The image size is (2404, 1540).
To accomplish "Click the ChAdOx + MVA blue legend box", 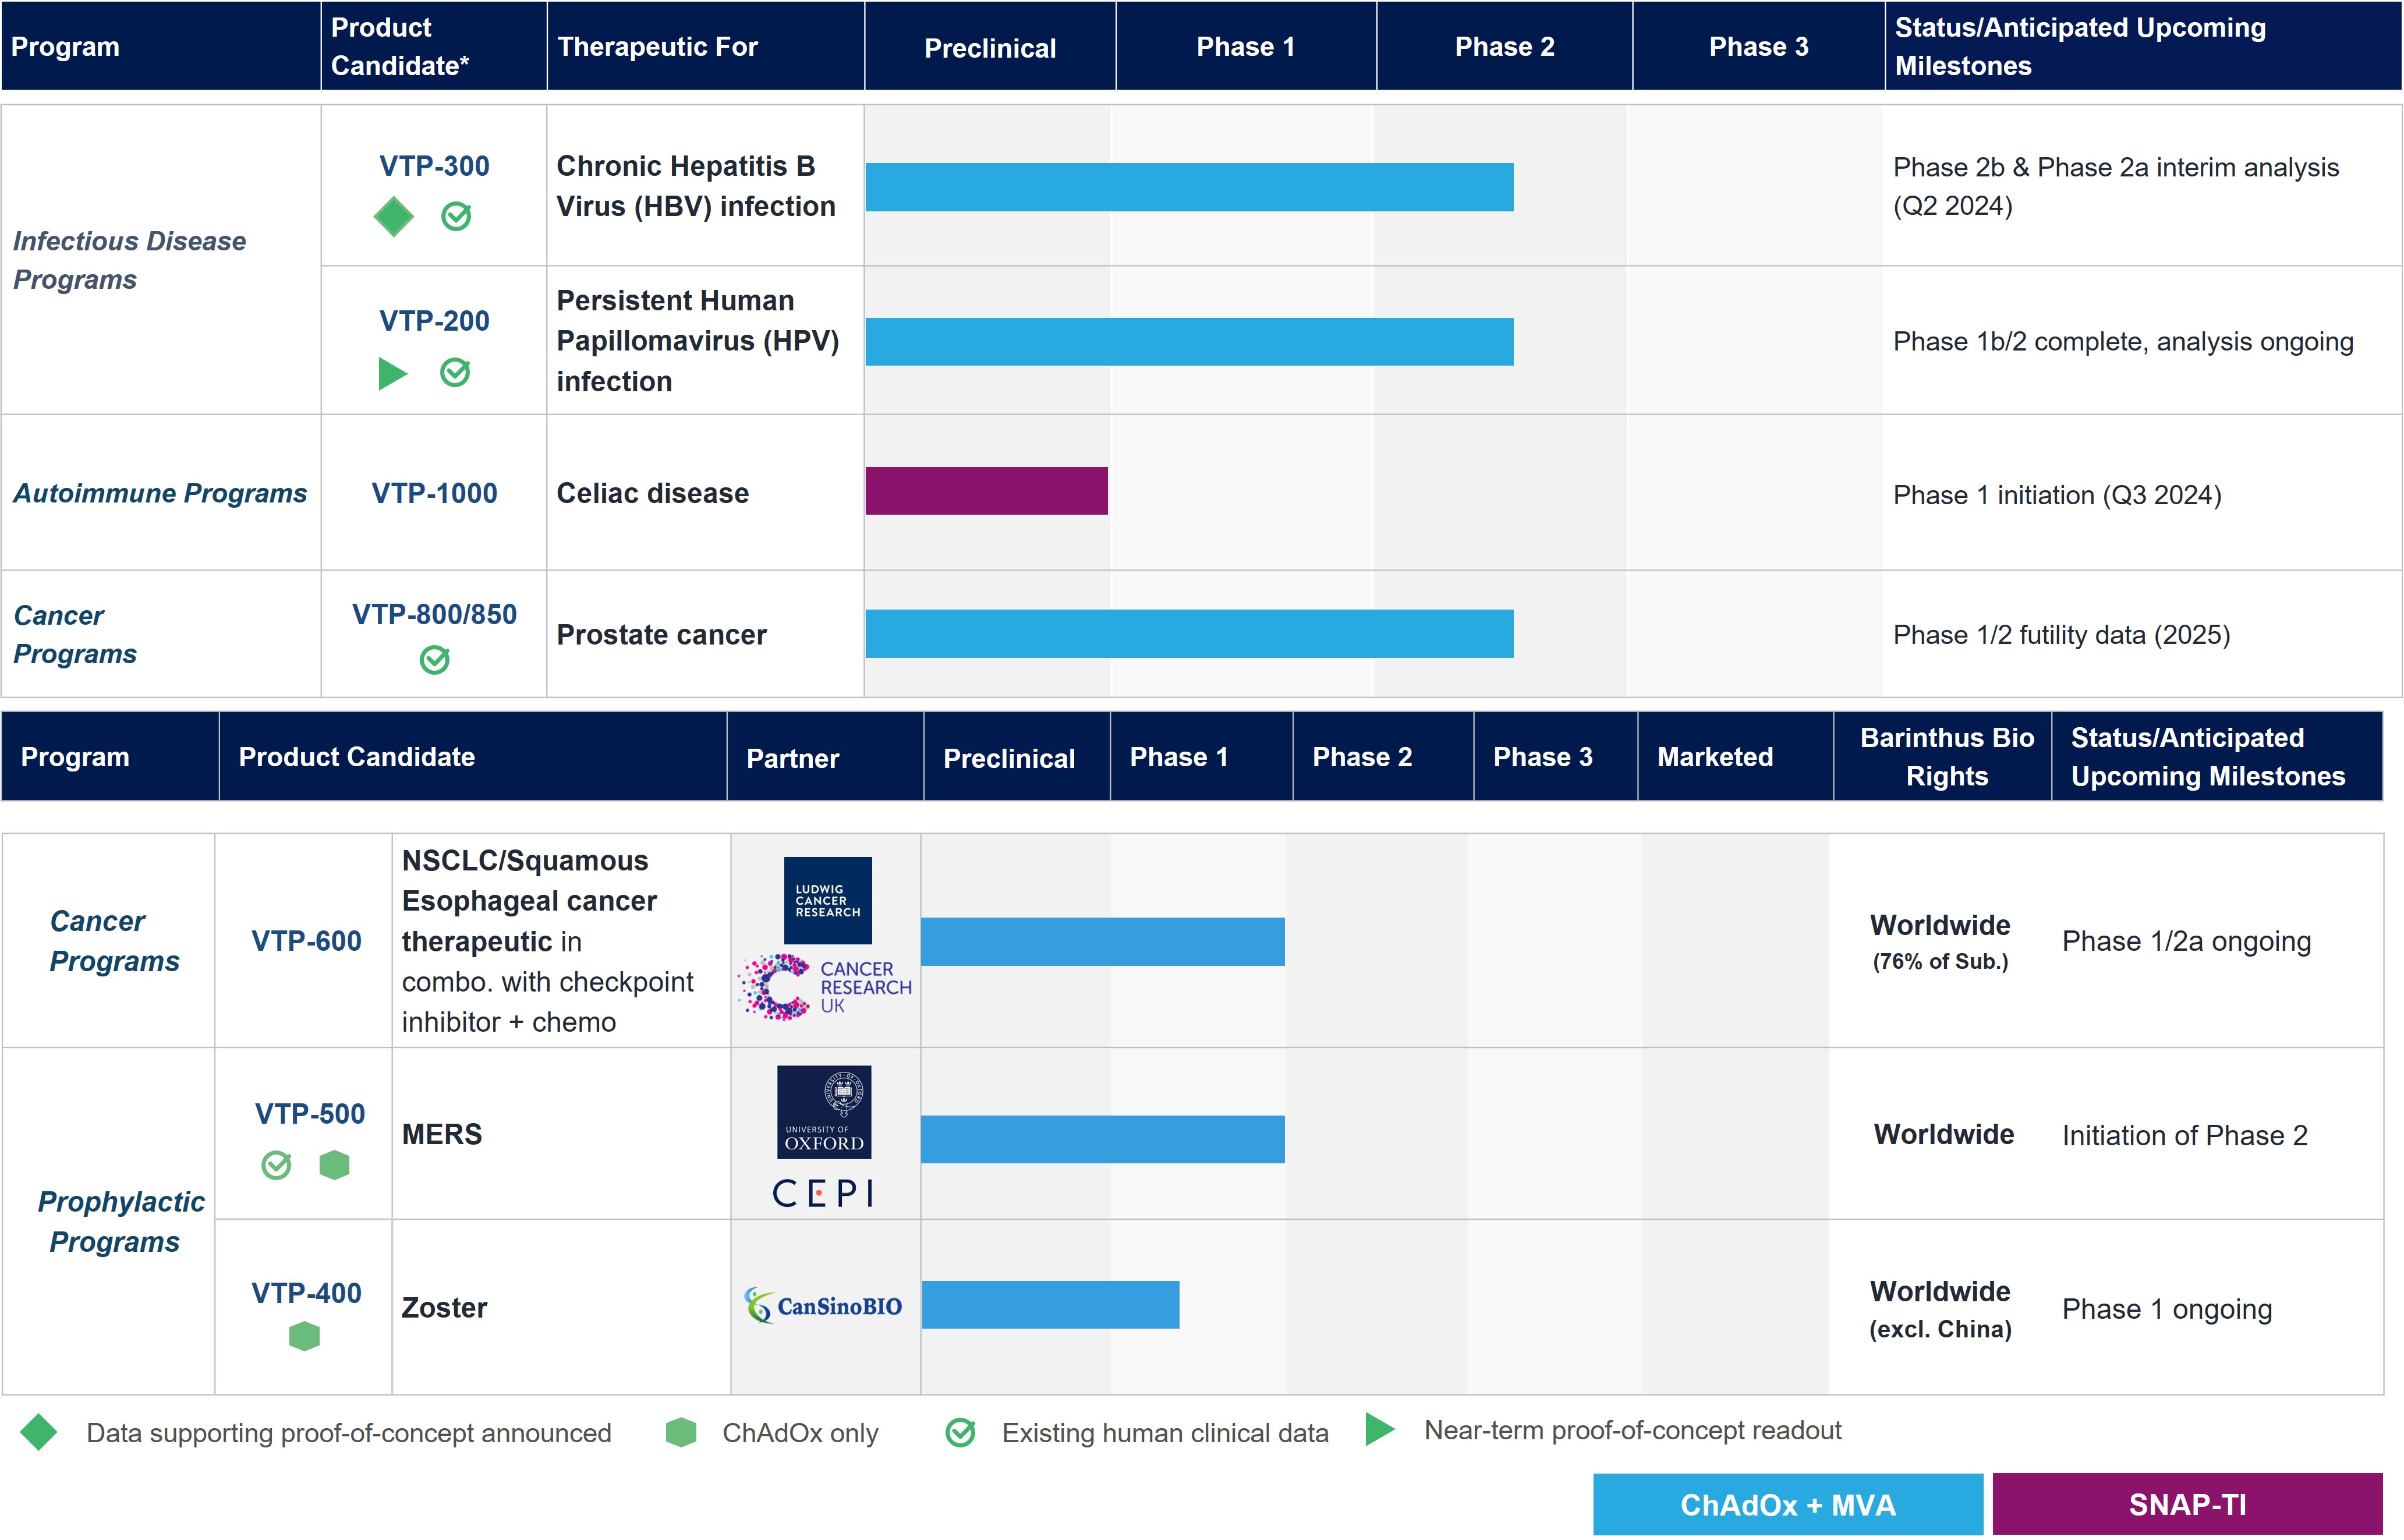I will 1787,1504.
